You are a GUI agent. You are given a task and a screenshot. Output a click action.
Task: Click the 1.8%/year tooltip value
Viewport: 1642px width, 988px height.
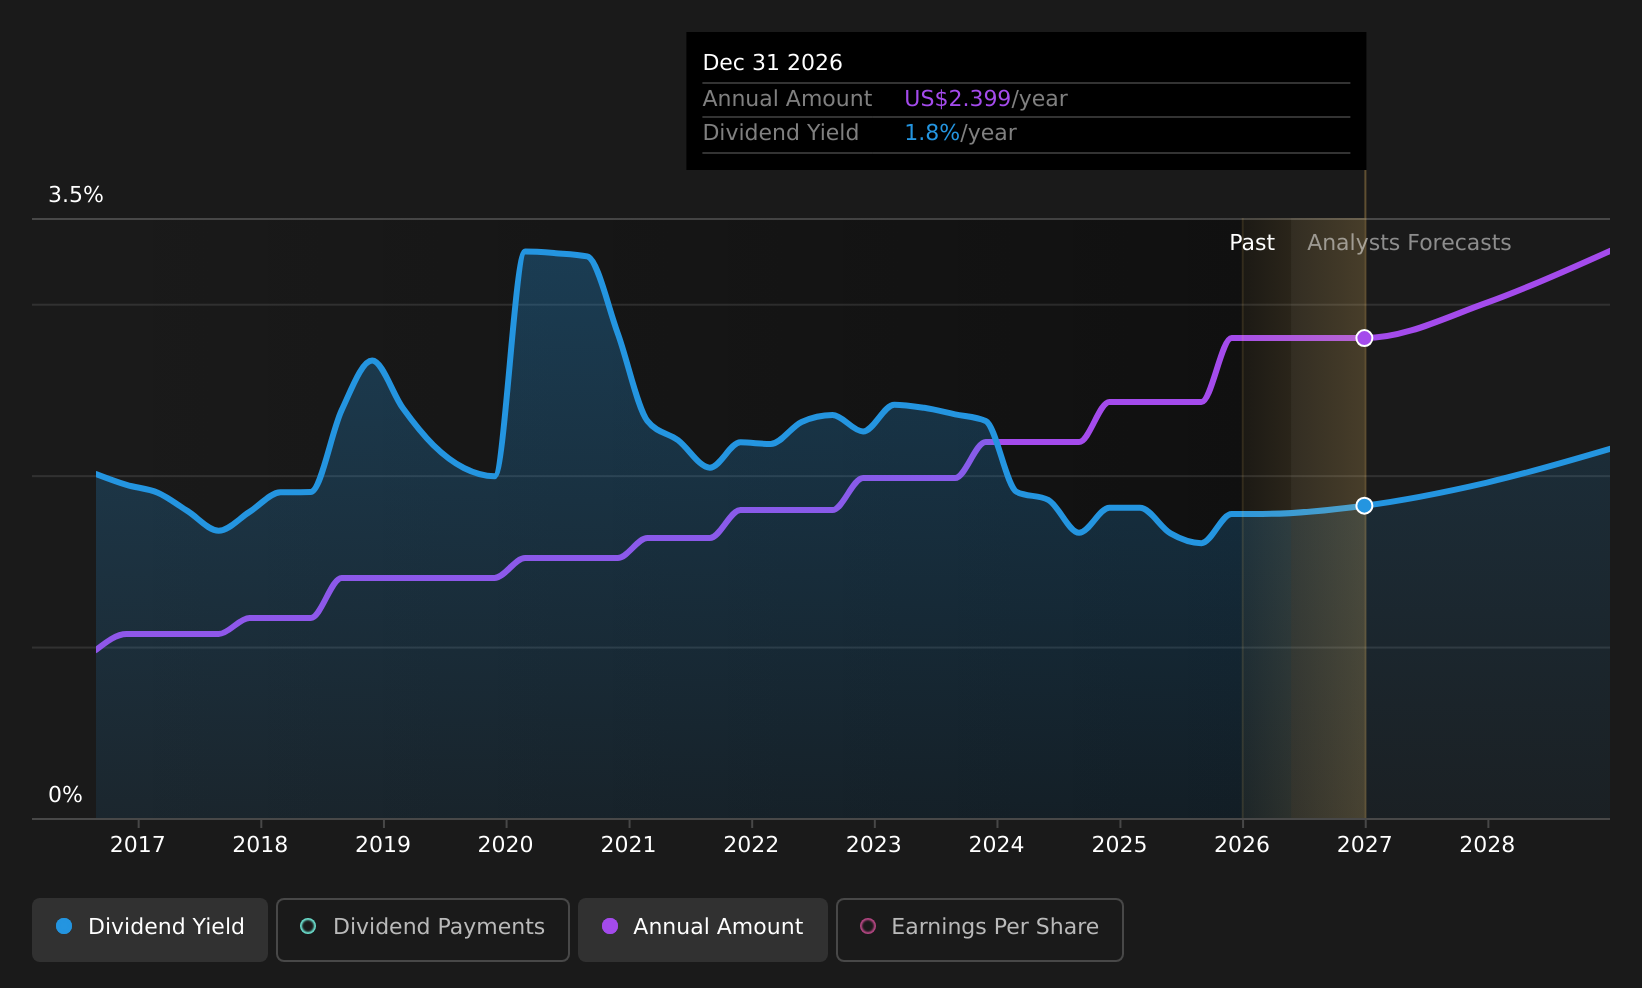[x=960, y=133]
